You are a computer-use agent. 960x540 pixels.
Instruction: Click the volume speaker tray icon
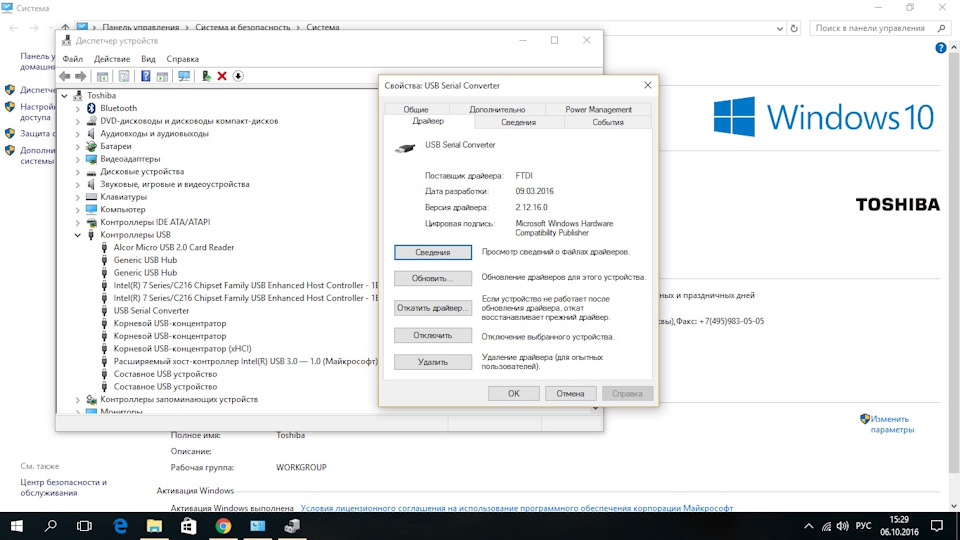pyautogui.click(x=842, y=526)
